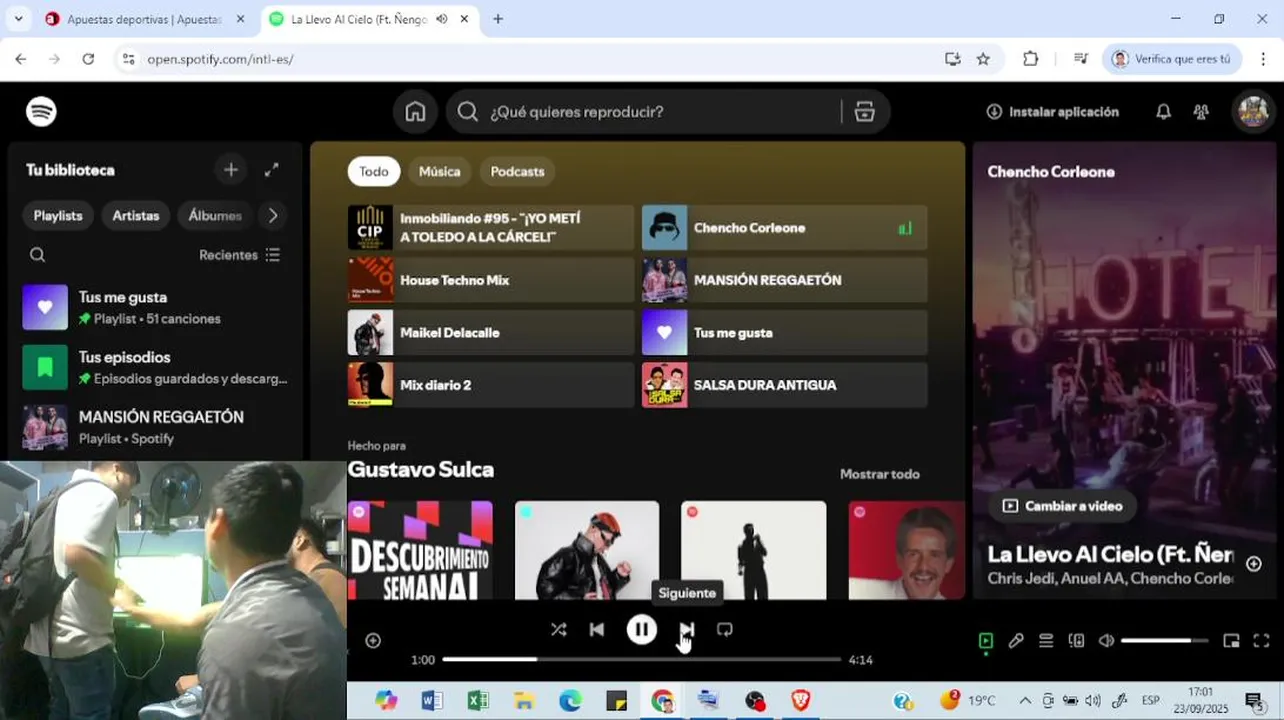Viewport: 1284px width, 720px height.
Task: Open Chrome extensions puzzle icon
Action: tap(1030, 59)
